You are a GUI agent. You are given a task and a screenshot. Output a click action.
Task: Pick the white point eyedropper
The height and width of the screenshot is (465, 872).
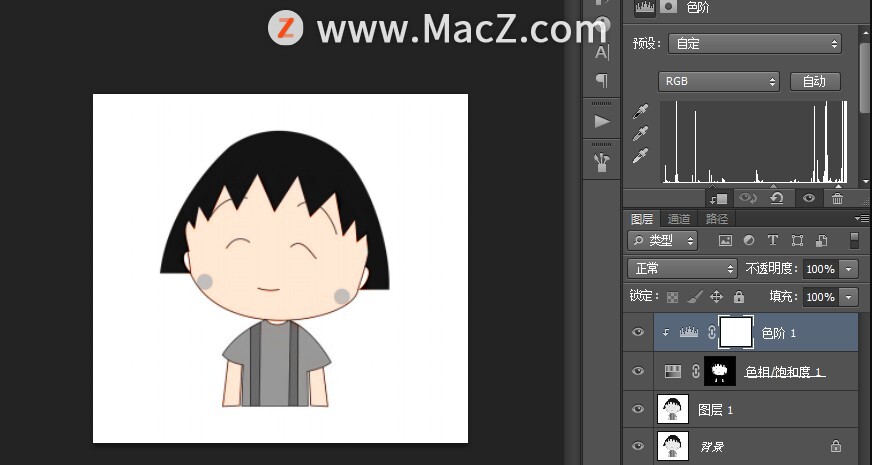[641, 155]
